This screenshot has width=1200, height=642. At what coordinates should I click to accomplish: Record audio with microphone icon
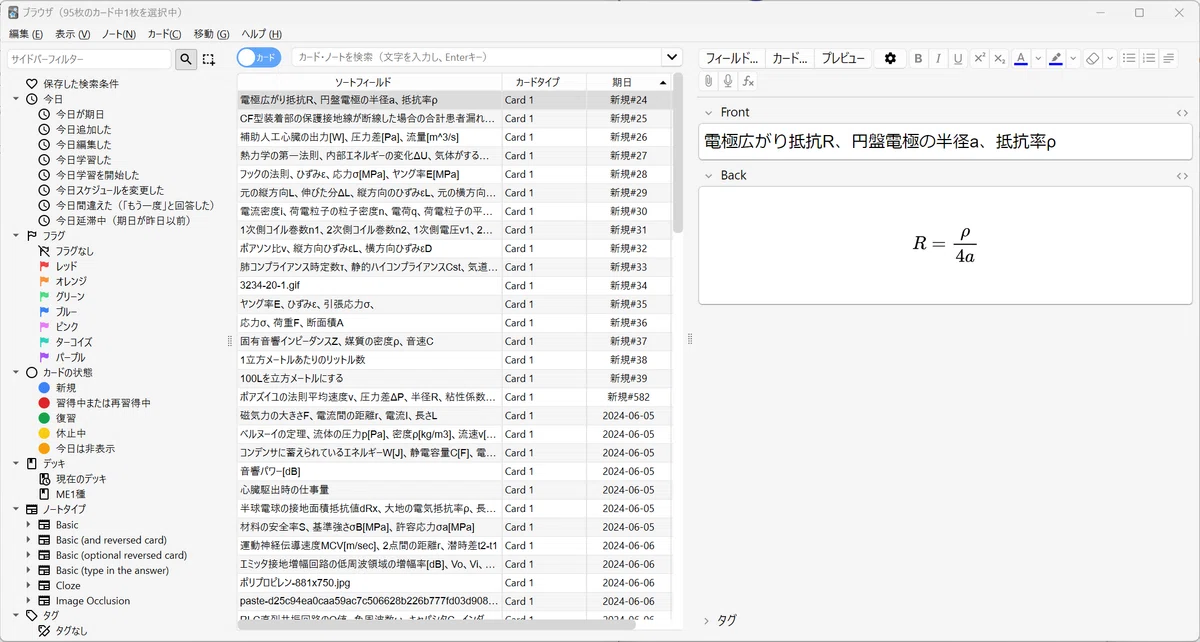click(728, 81)
